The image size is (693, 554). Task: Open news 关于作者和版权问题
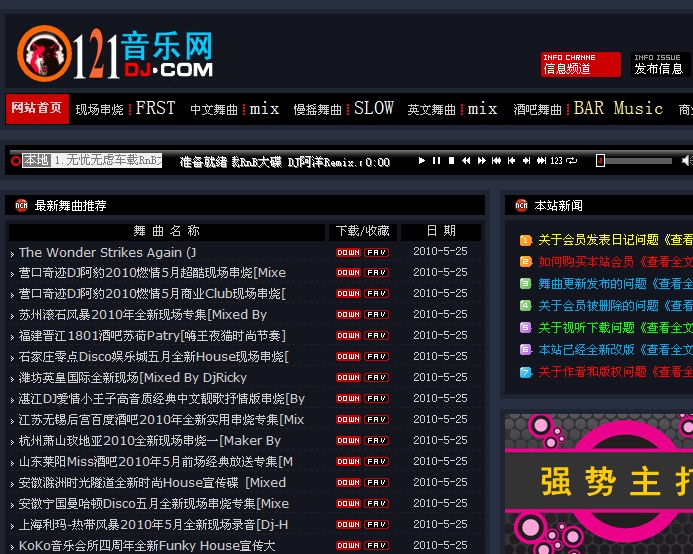tap(616, 372)
